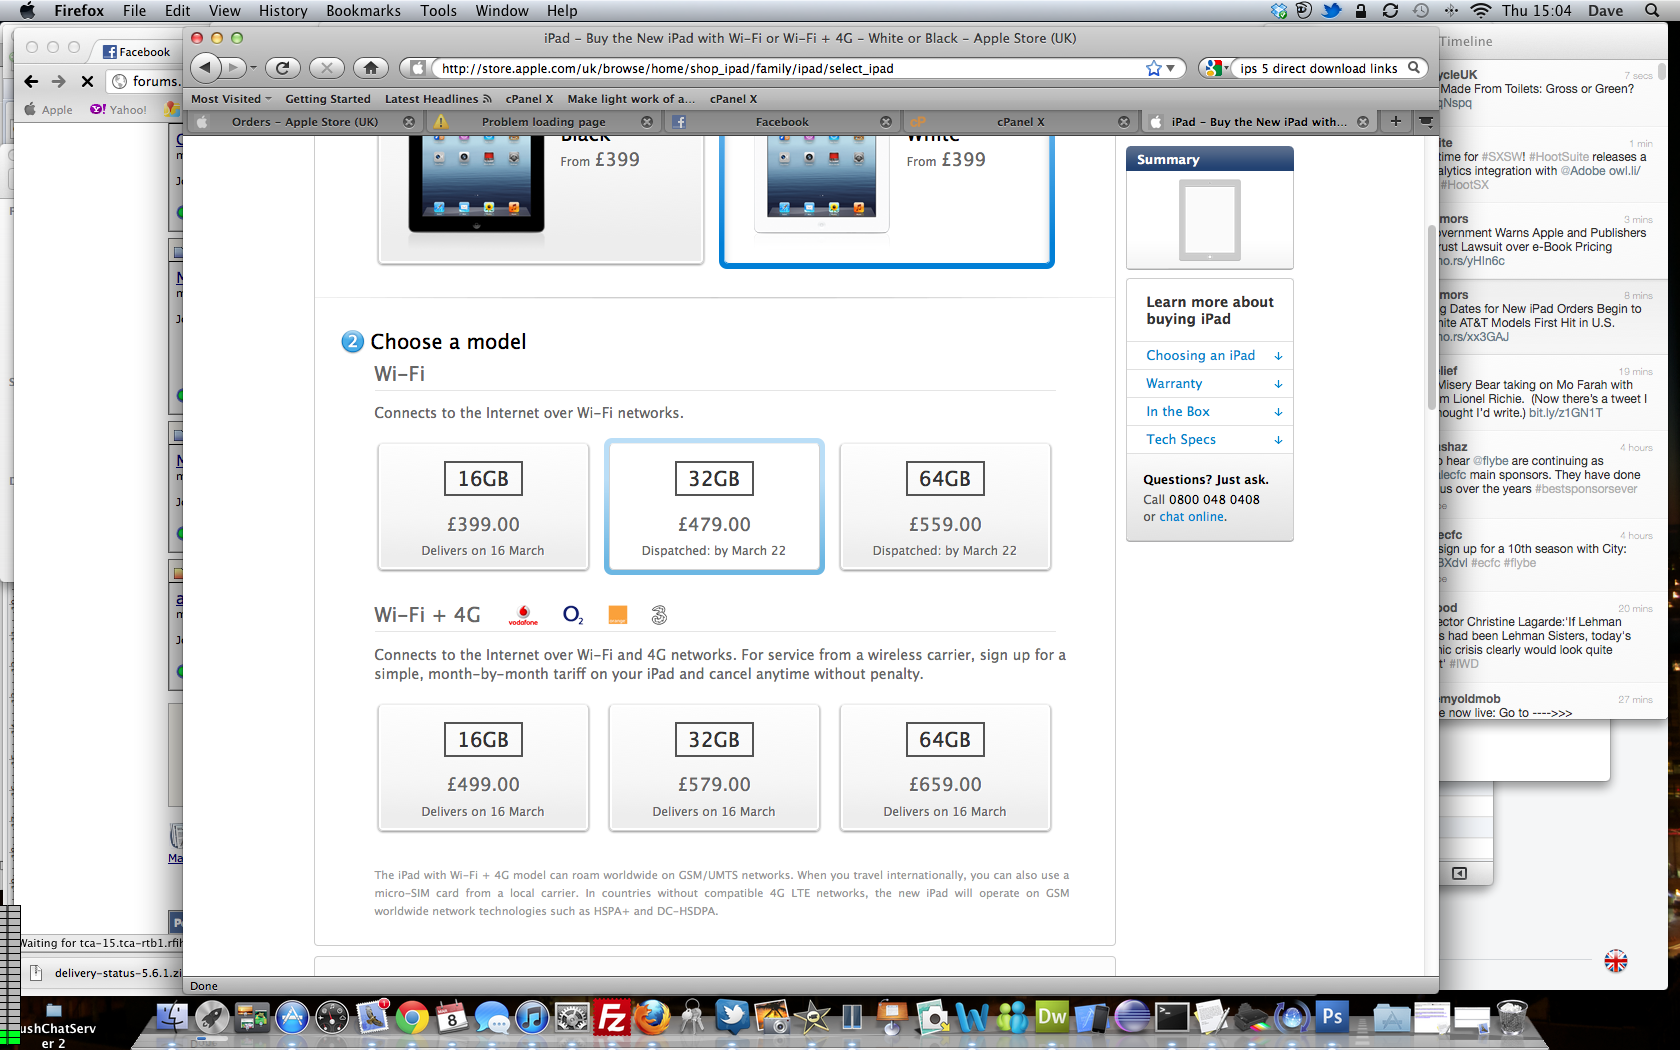Open a new Firefox tab with plus button

pyautogui.click(x=1395, y=121)
